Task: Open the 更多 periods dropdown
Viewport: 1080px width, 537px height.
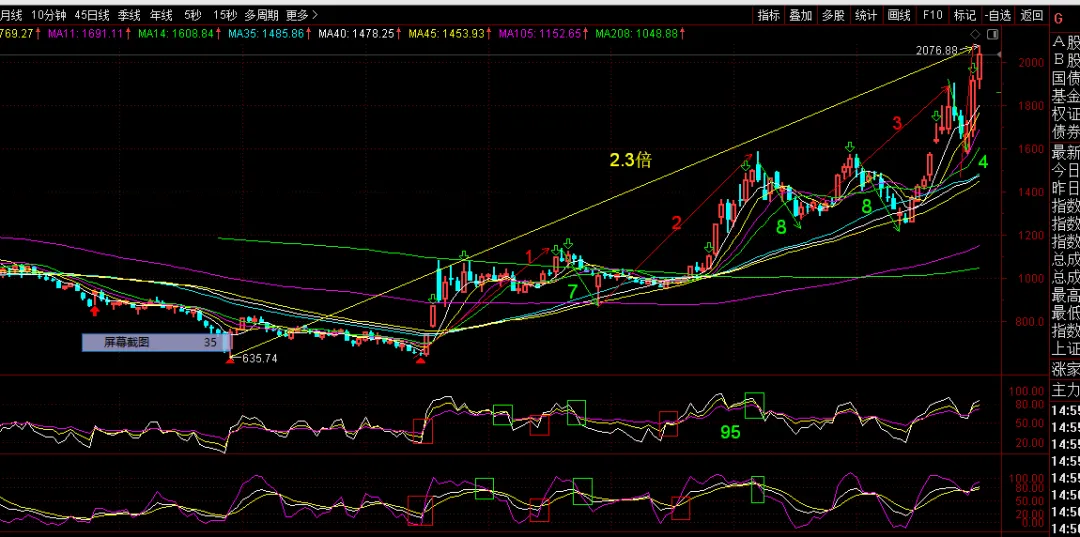Action: 302,14
